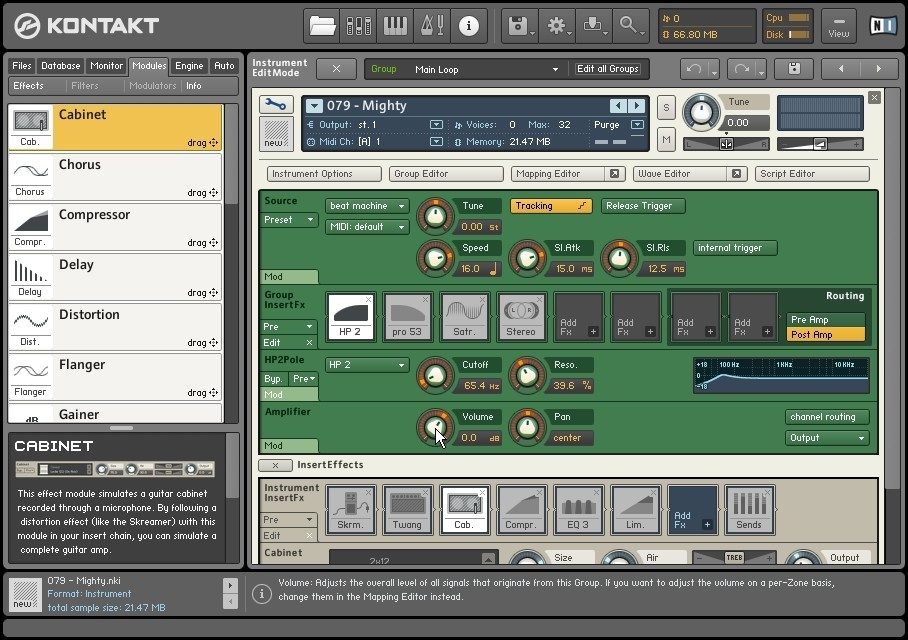Click the info pane icon
The image size is (908, 640).
(468, 25)
